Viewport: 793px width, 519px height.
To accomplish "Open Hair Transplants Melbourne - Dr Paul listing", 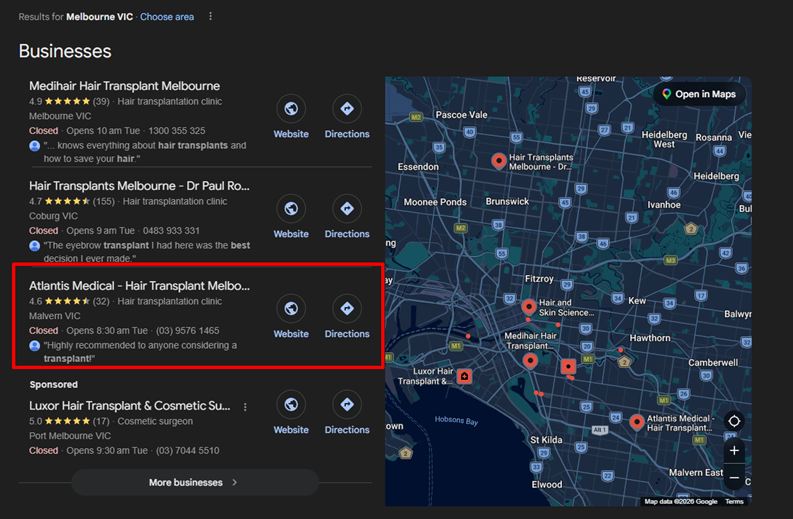I will click(x=139, y=186).
